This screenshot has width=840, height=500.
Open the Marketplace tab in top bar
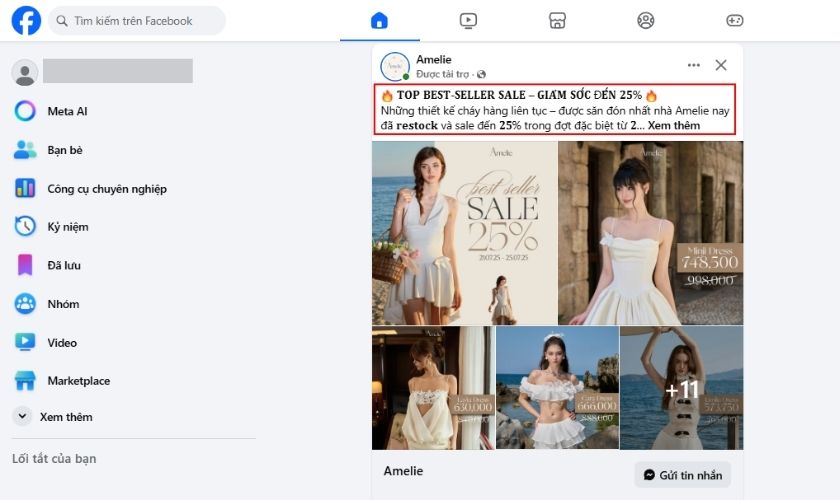click(557, 21)
